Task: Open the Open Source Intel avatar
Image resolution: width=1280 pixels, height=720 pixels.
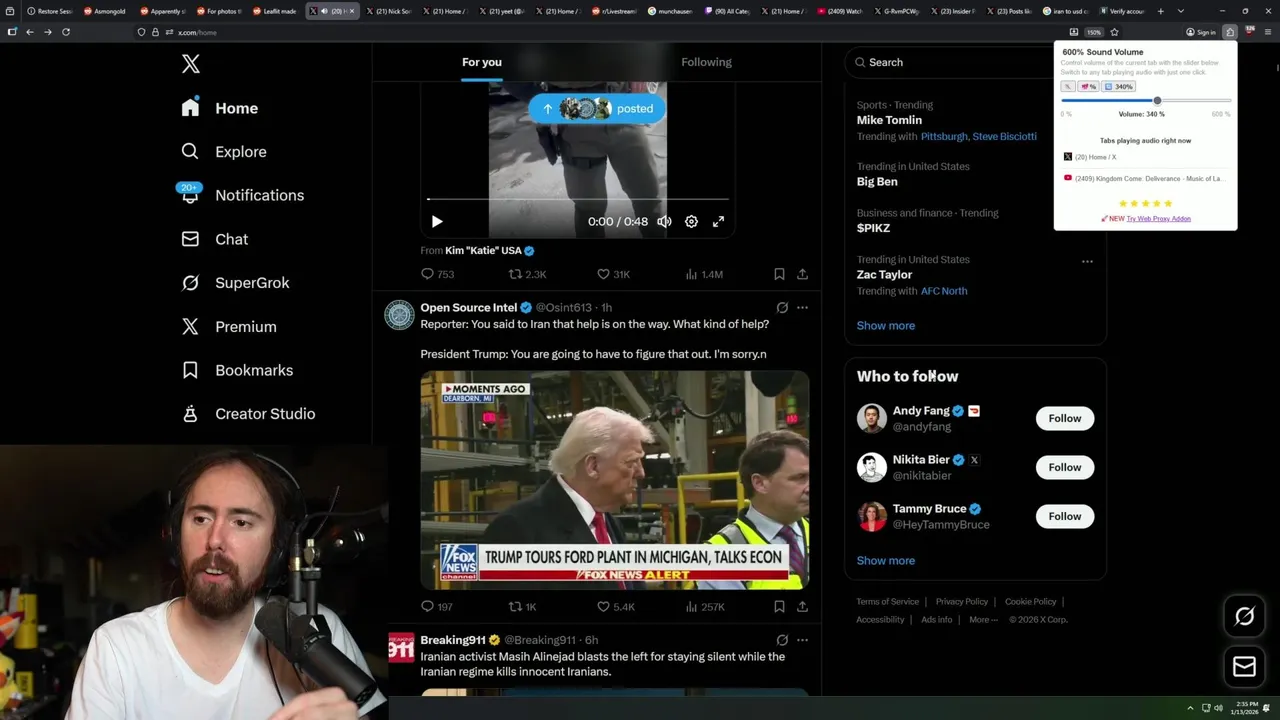Action: pyautogui.click(x=400, y=315)
